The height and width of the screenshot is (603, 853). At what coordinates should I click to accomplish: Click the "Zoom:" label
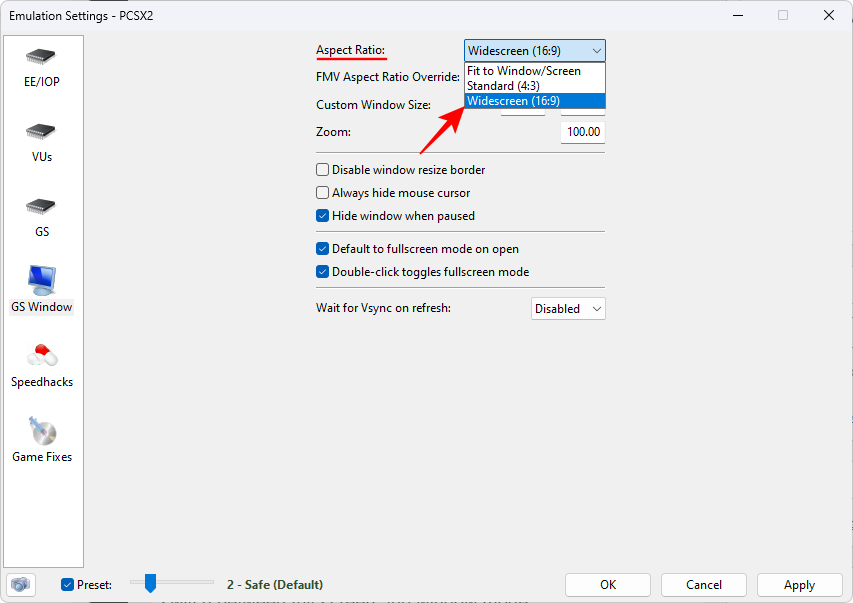click(x=333, y=132)
